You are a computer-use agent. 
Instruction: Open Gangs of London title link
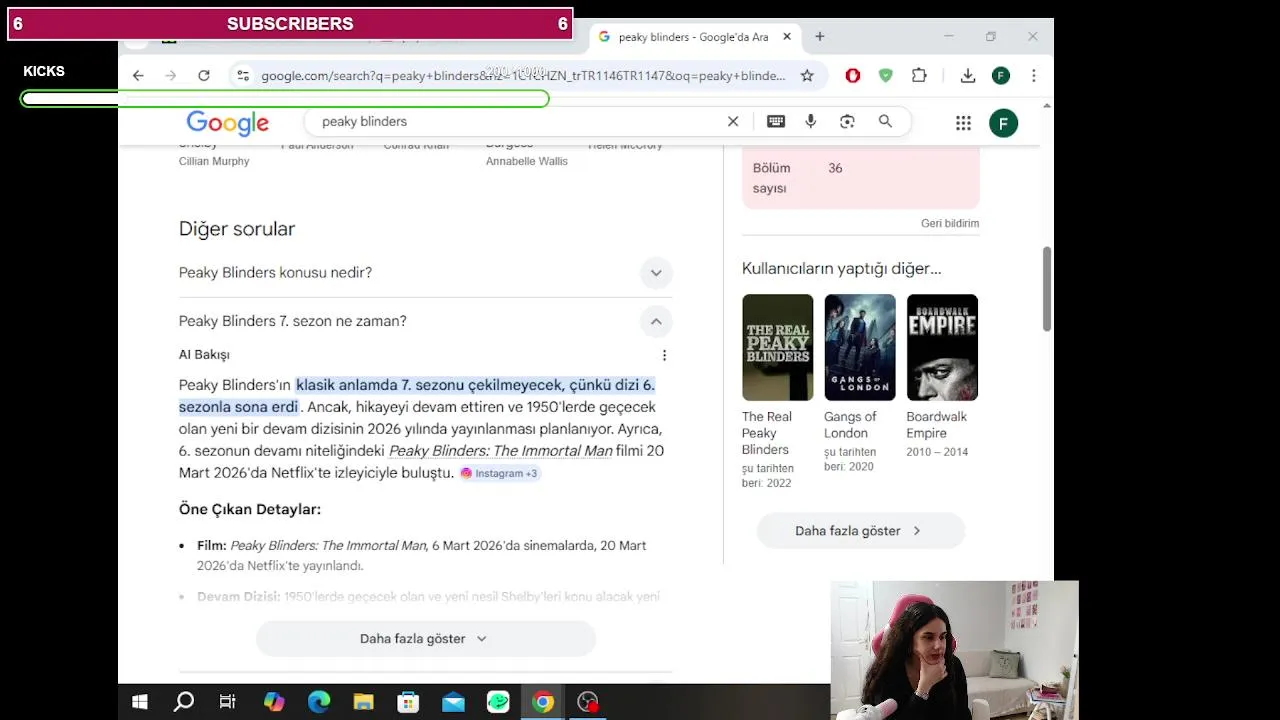tap(850, 425)
